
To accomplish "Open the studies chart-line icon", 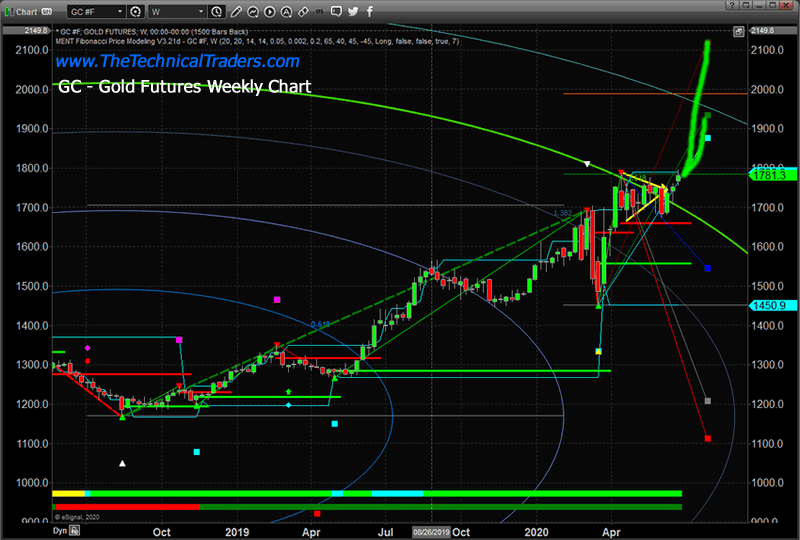I will (253, 12).
